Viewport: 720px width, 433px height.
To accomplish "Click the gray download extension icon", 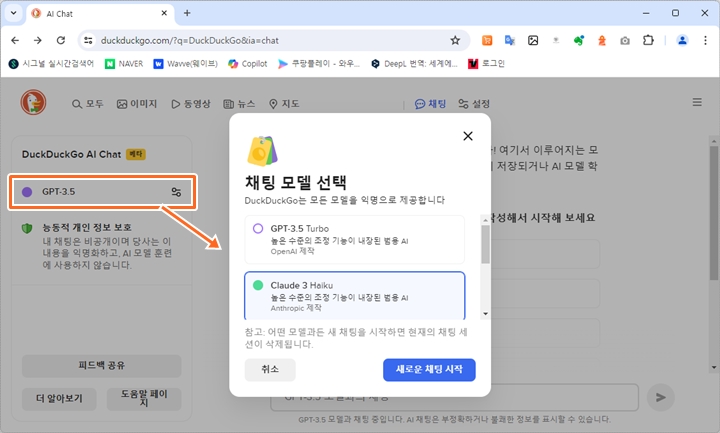I will [556, 40].
